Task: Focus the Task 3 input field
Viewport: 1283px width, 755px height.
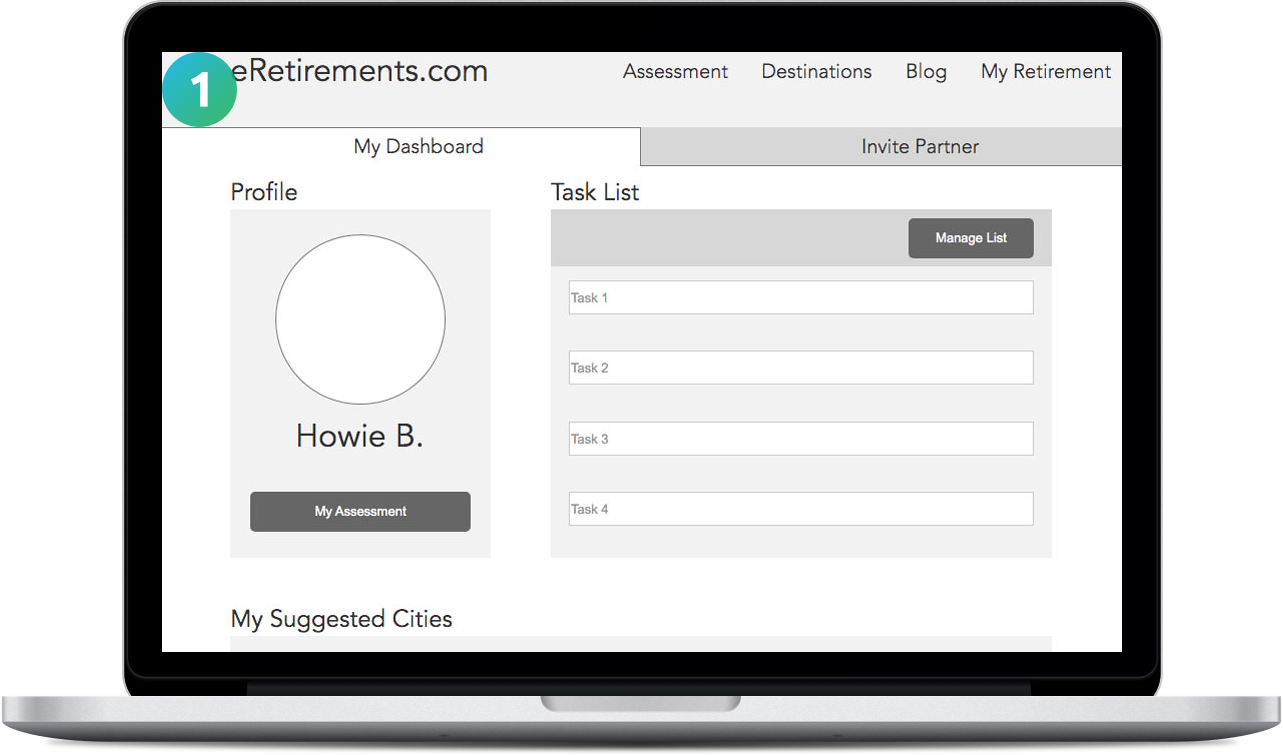Action: [800, 439]
